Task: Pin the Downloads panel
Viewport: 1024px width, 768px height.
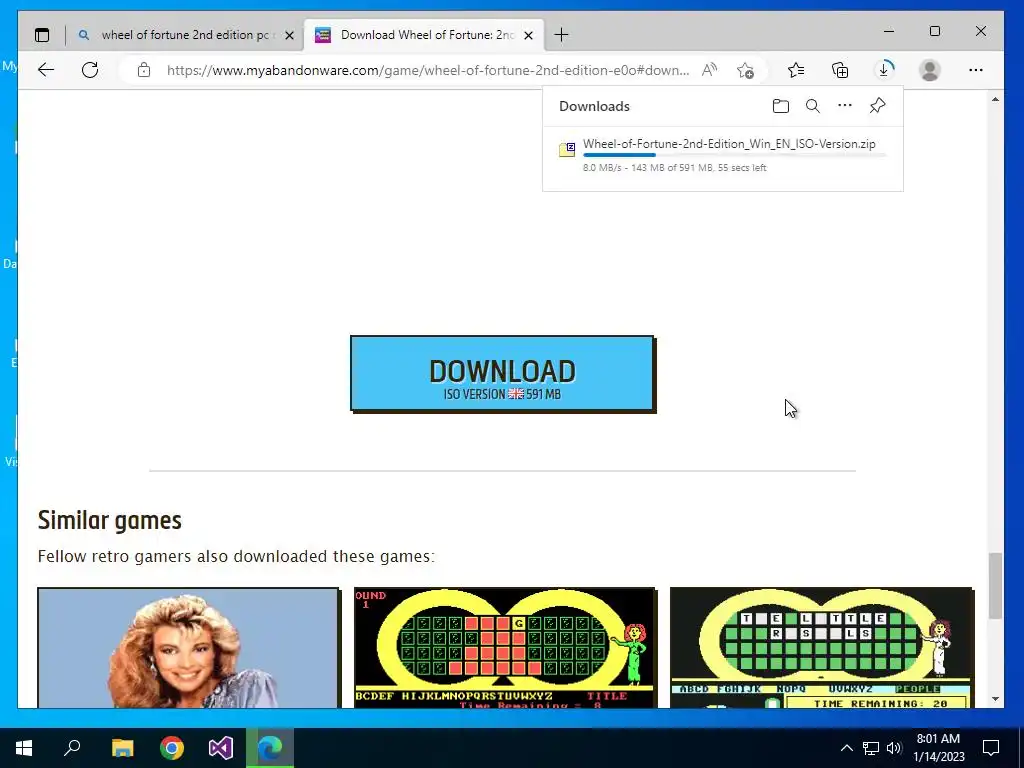Action: tap(877, 106)
